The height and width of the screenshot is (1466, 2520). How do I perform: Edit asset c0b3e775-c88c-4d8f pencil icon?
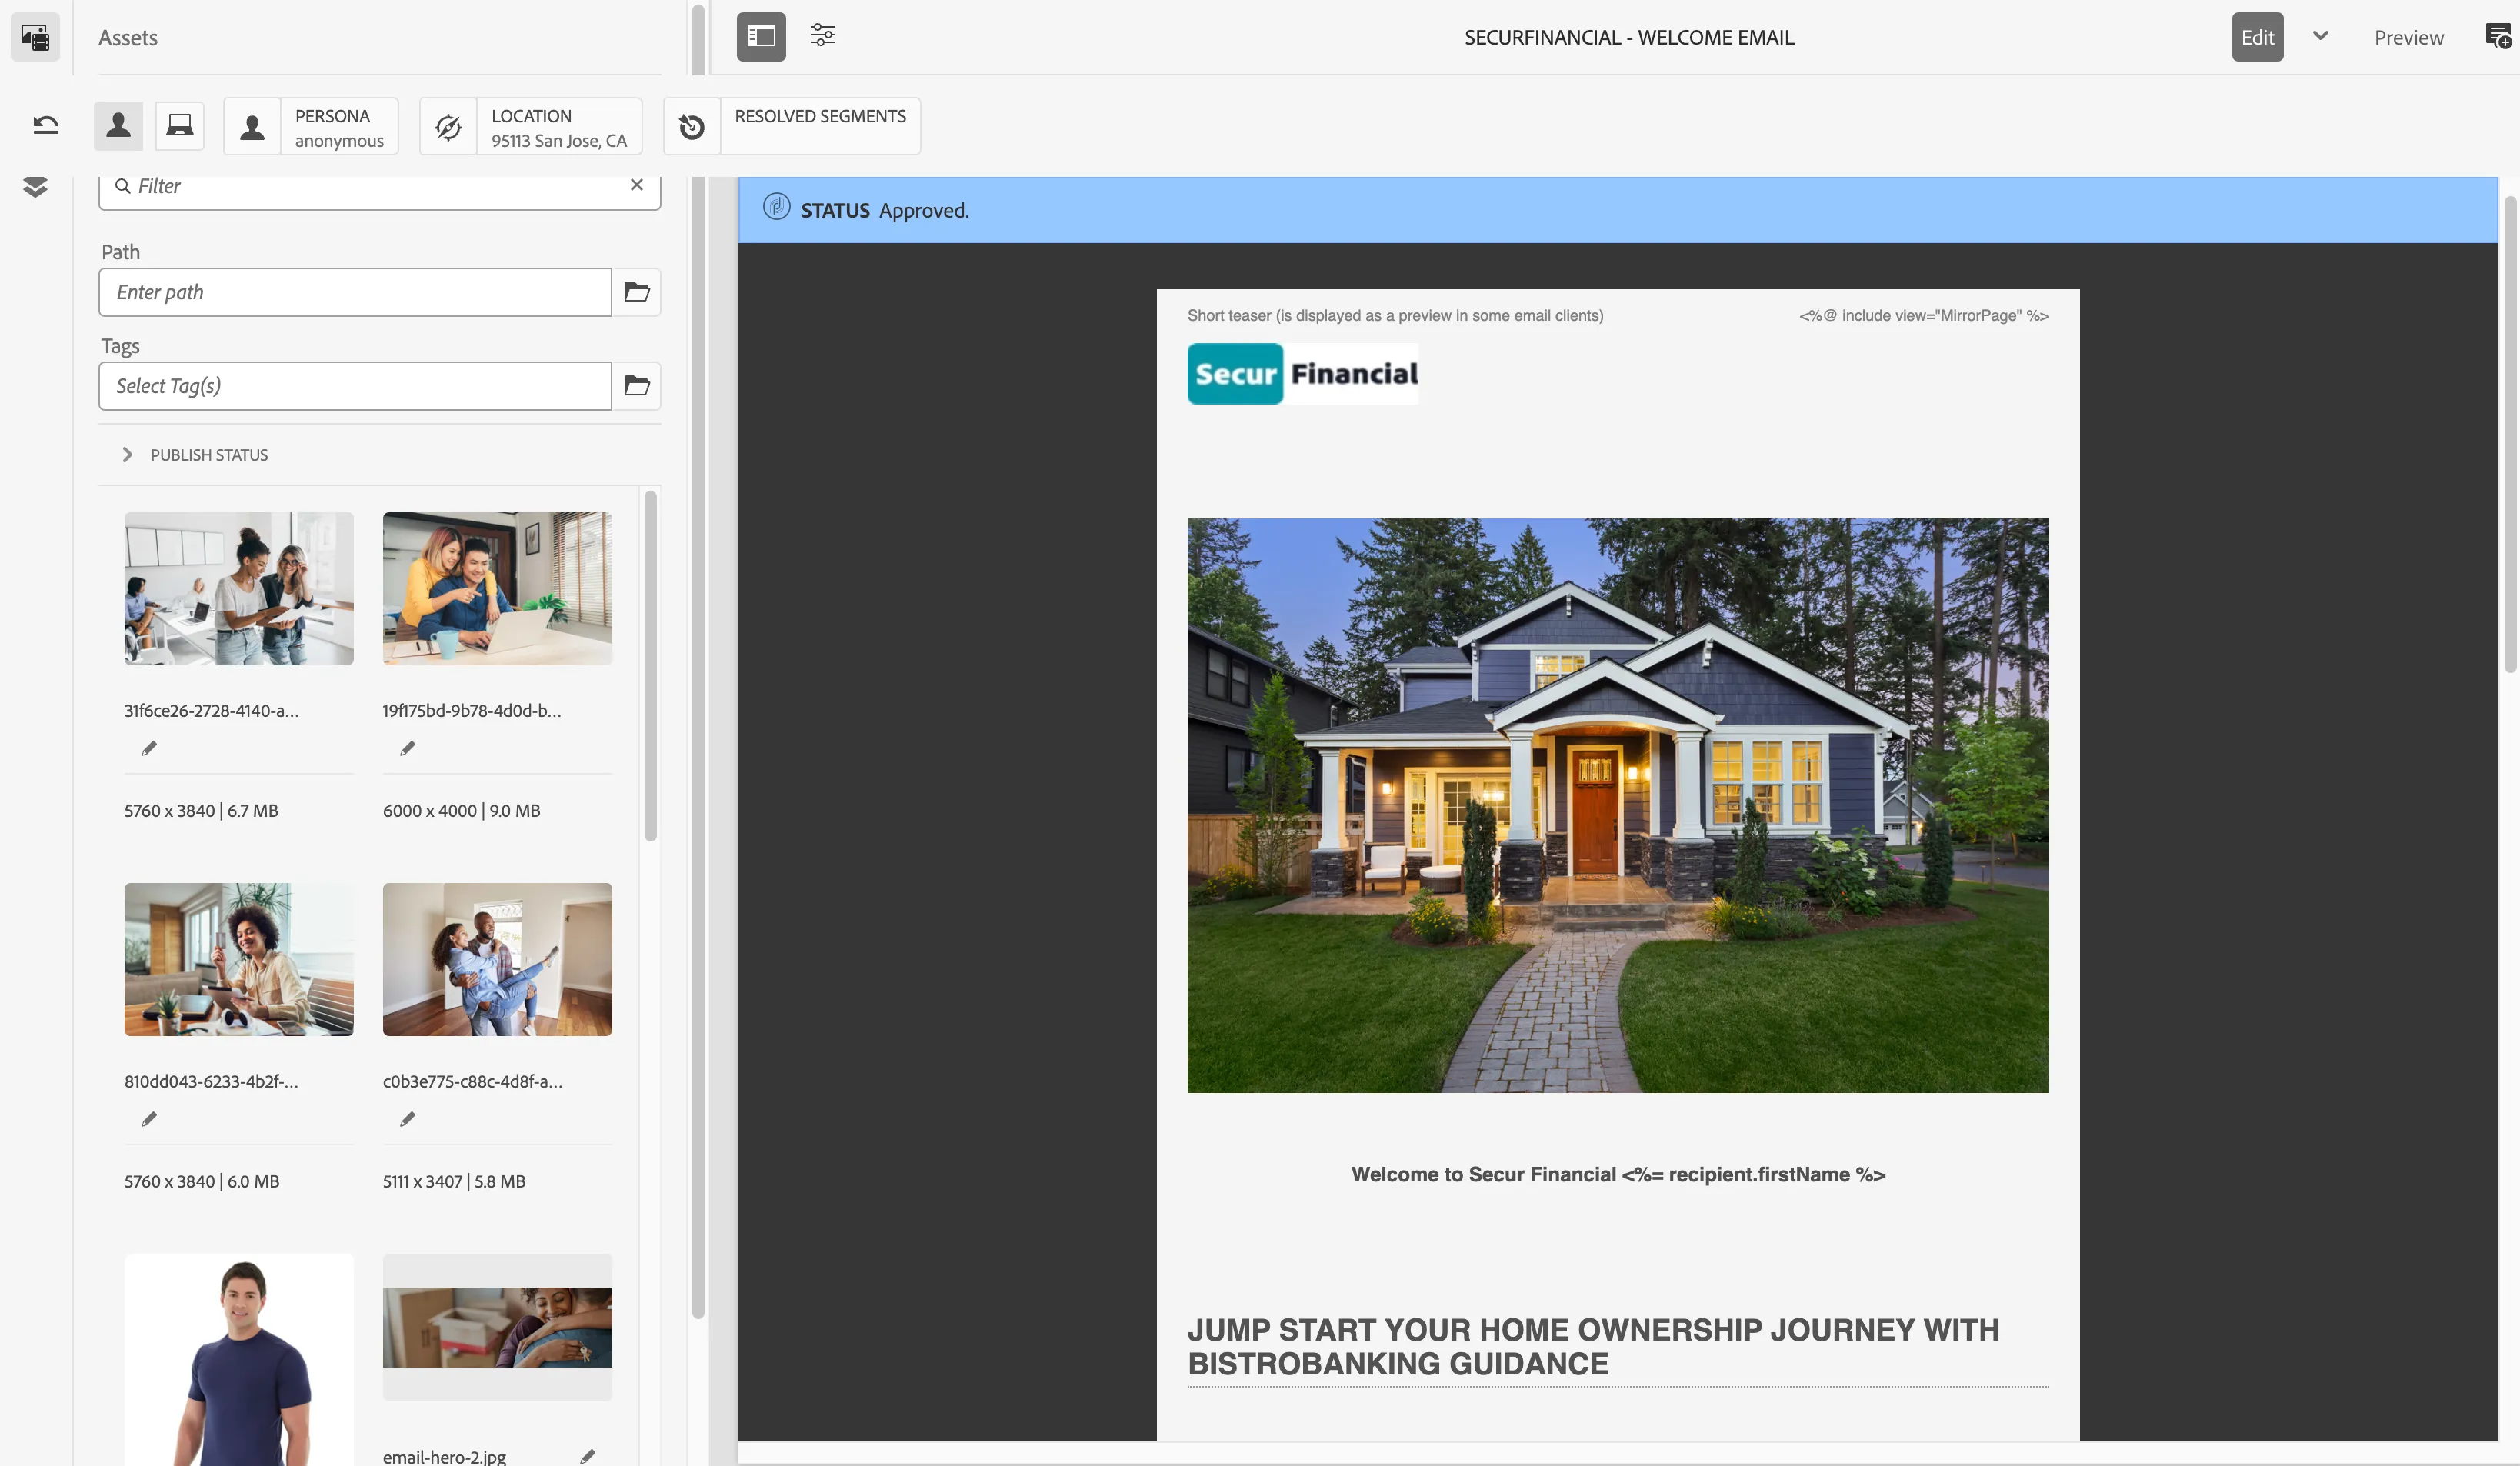407,1119
